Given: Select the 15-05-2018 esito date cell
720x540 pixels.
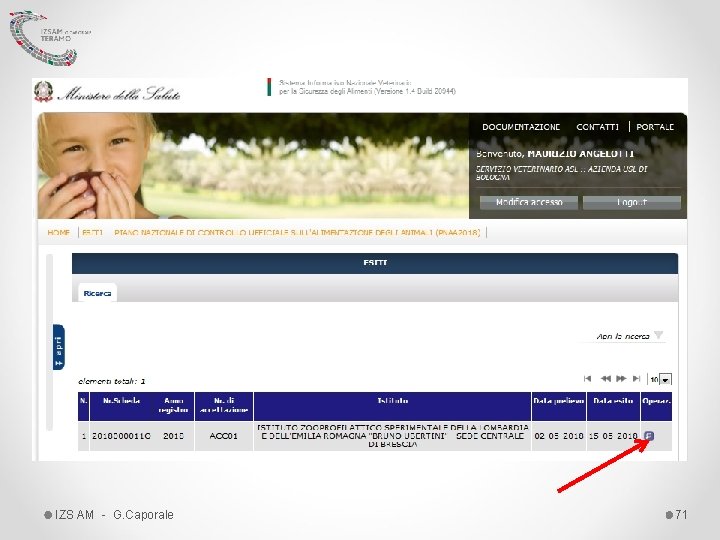Looking at the screenshot, I should click(613, 436).
